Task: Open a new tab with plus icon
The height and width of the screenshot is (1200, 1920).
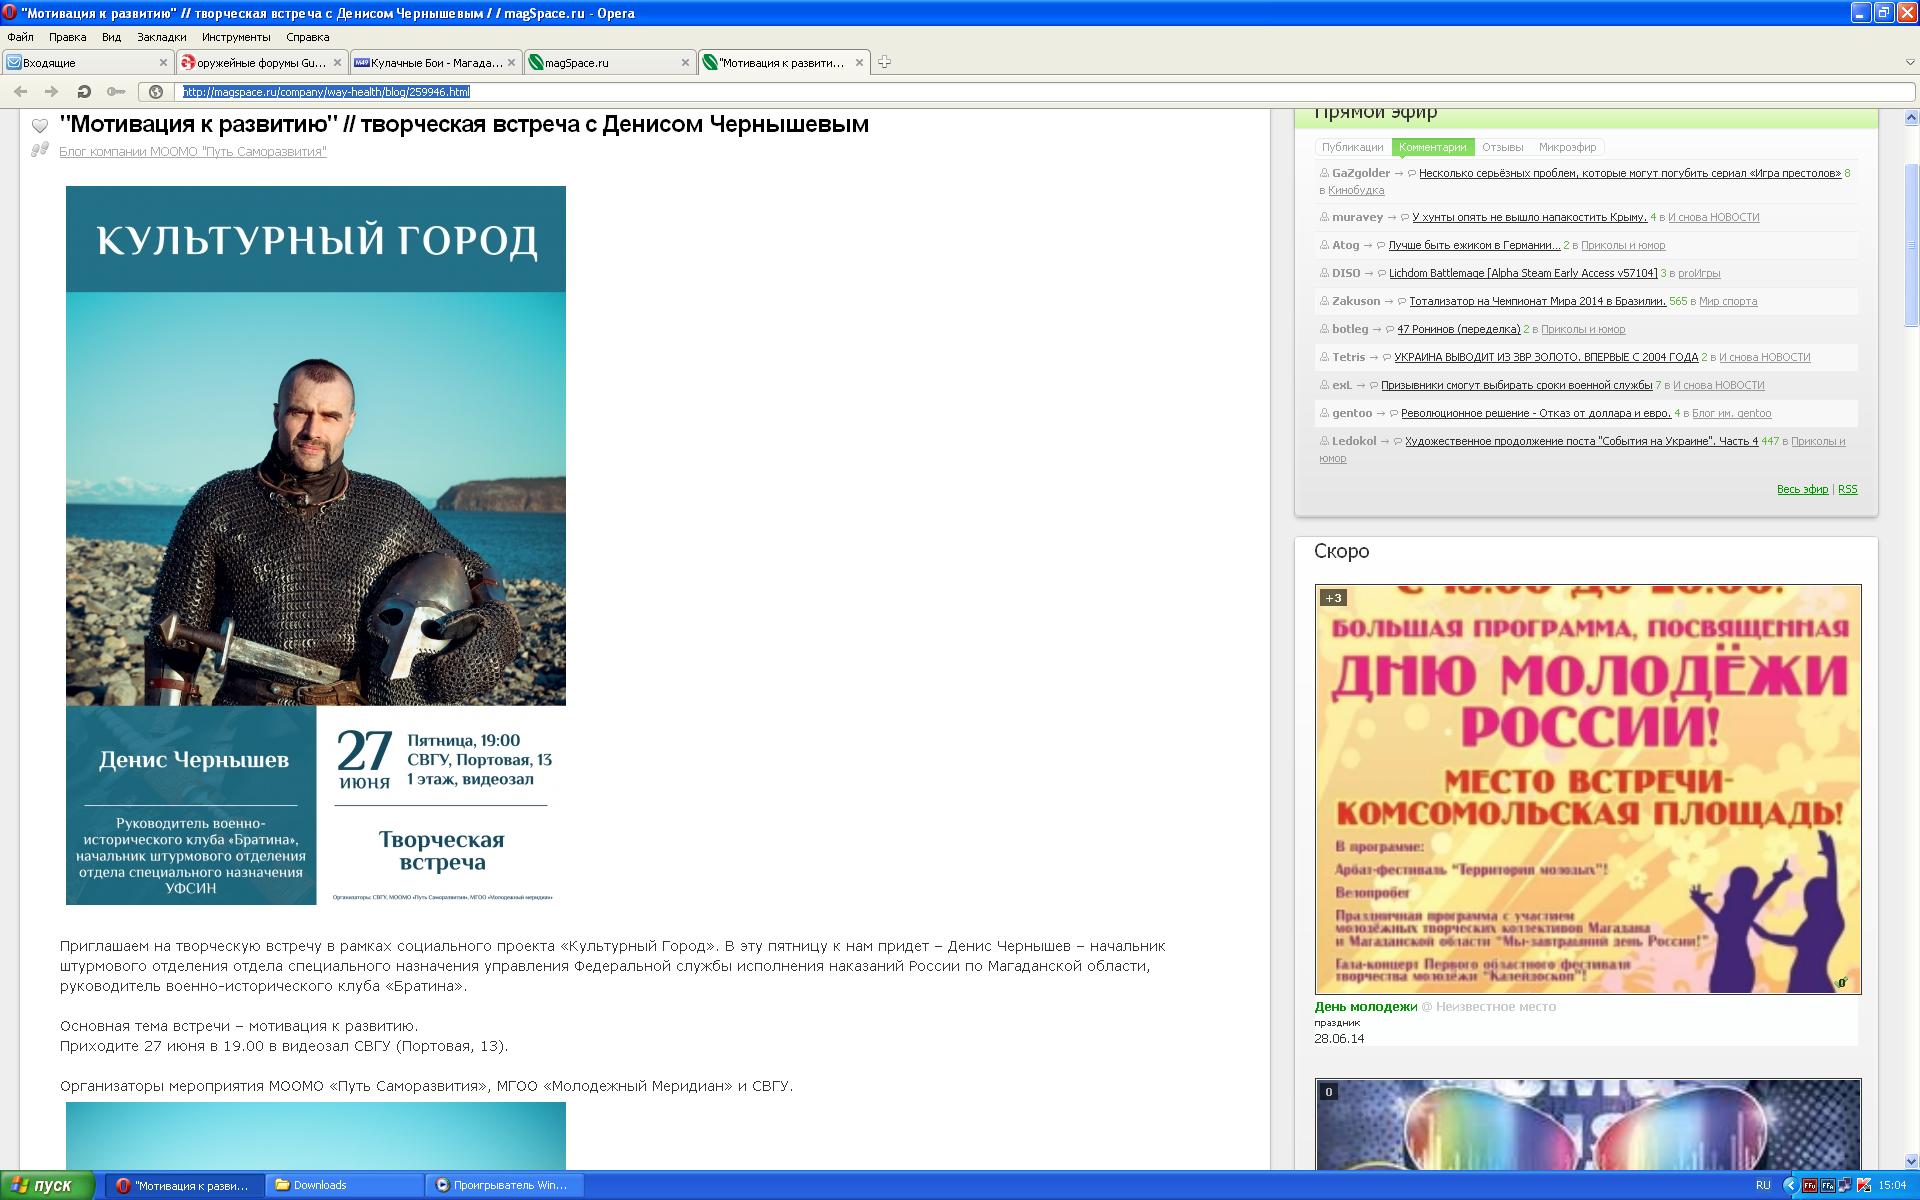Action: [884, 62]
